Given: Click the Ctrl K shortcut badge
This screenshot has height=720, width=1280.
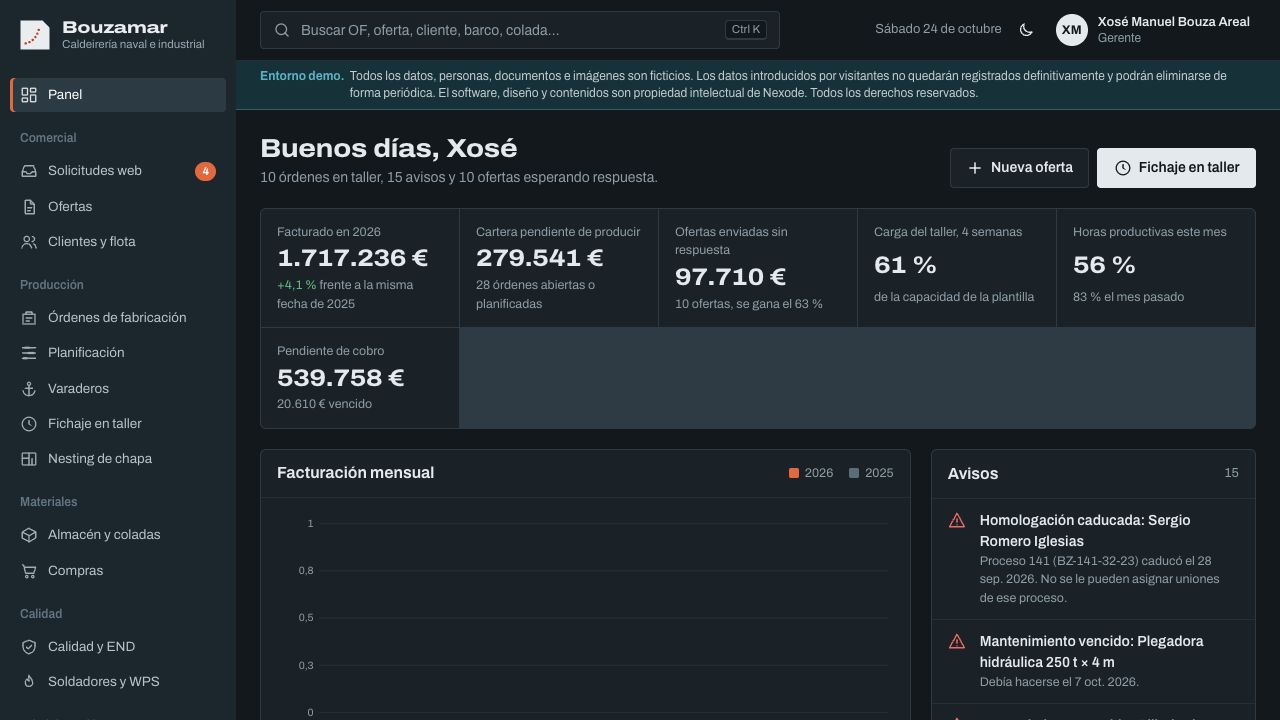Looking at the screenshot, I should pyautogui.click(x=746, y=30).
